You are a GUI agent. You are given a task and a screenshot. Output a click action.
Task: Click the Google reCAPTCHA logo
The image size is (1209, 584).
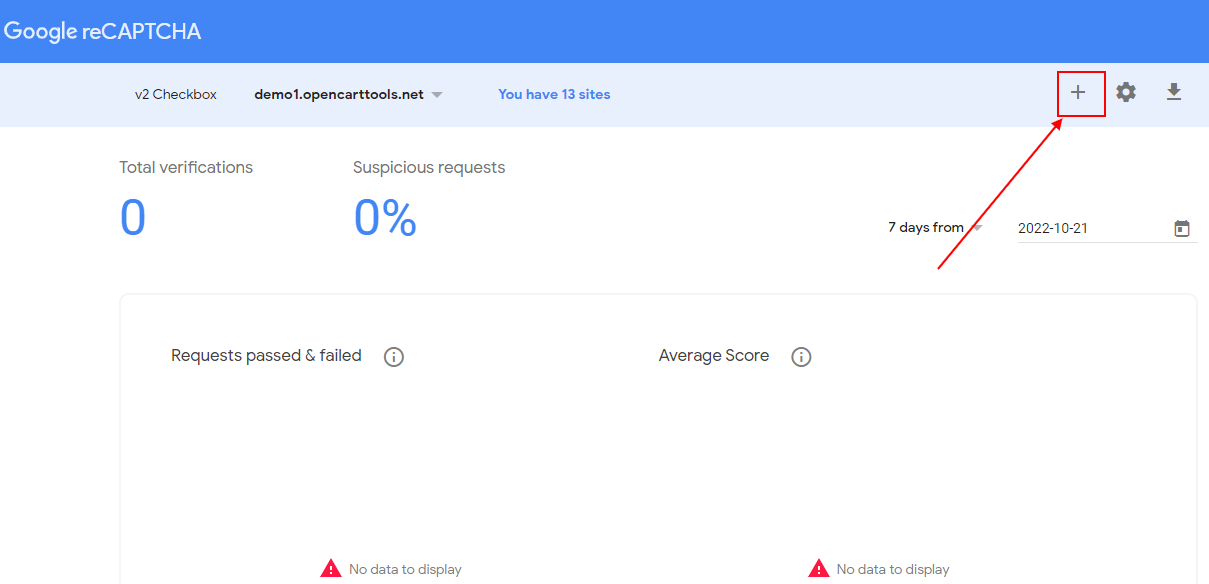(102, 31)
